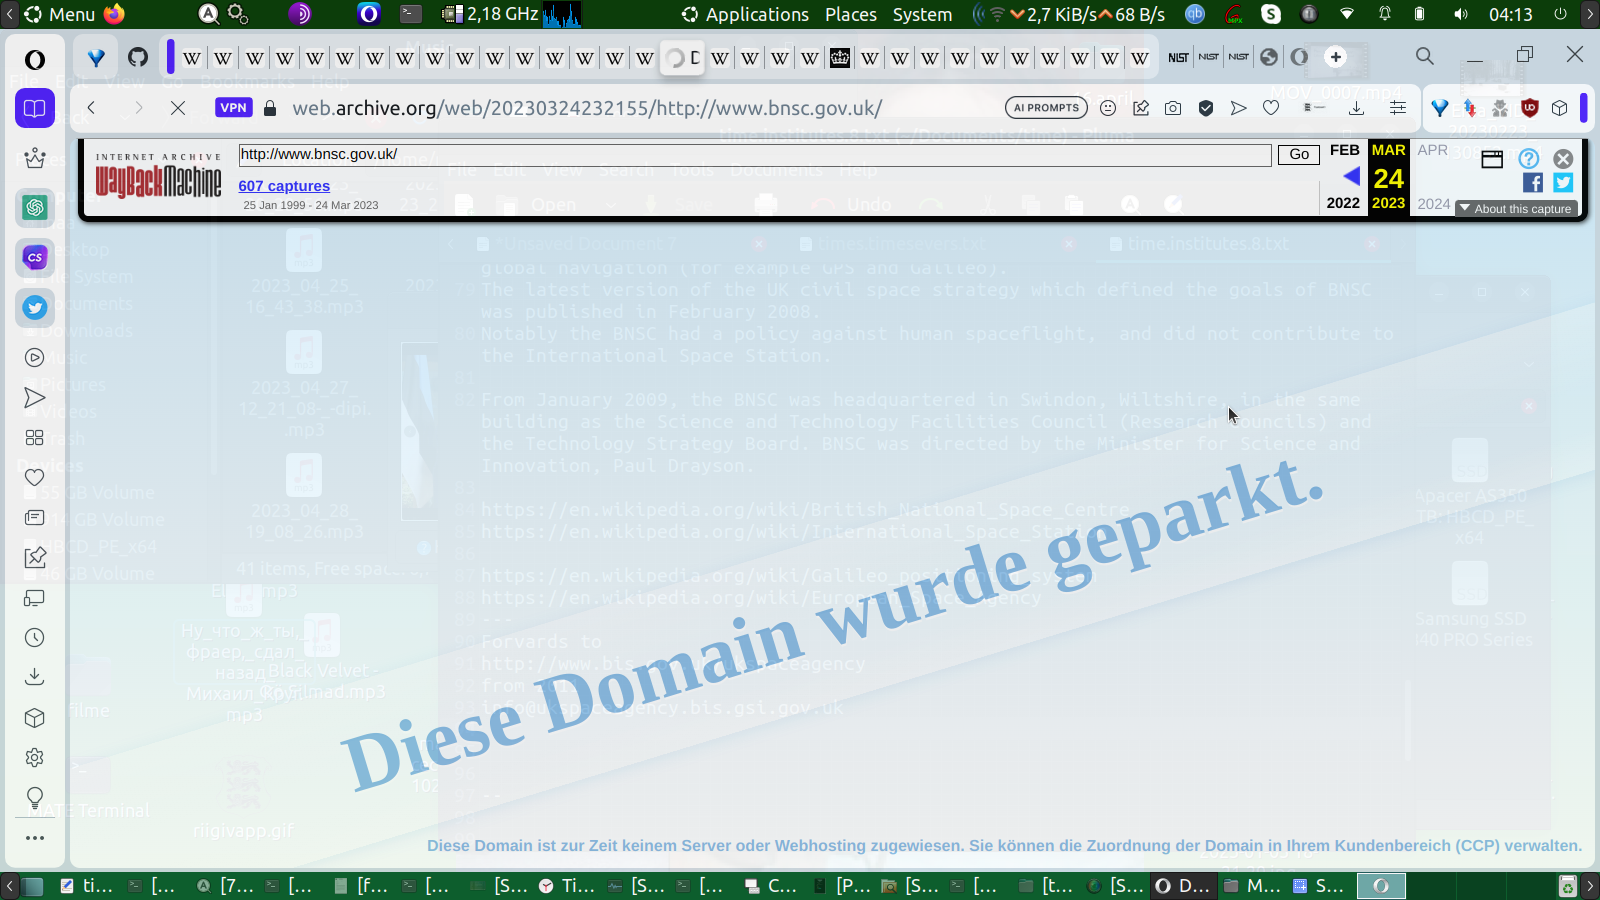Jump to FEB captures in the timeline

1344,150
